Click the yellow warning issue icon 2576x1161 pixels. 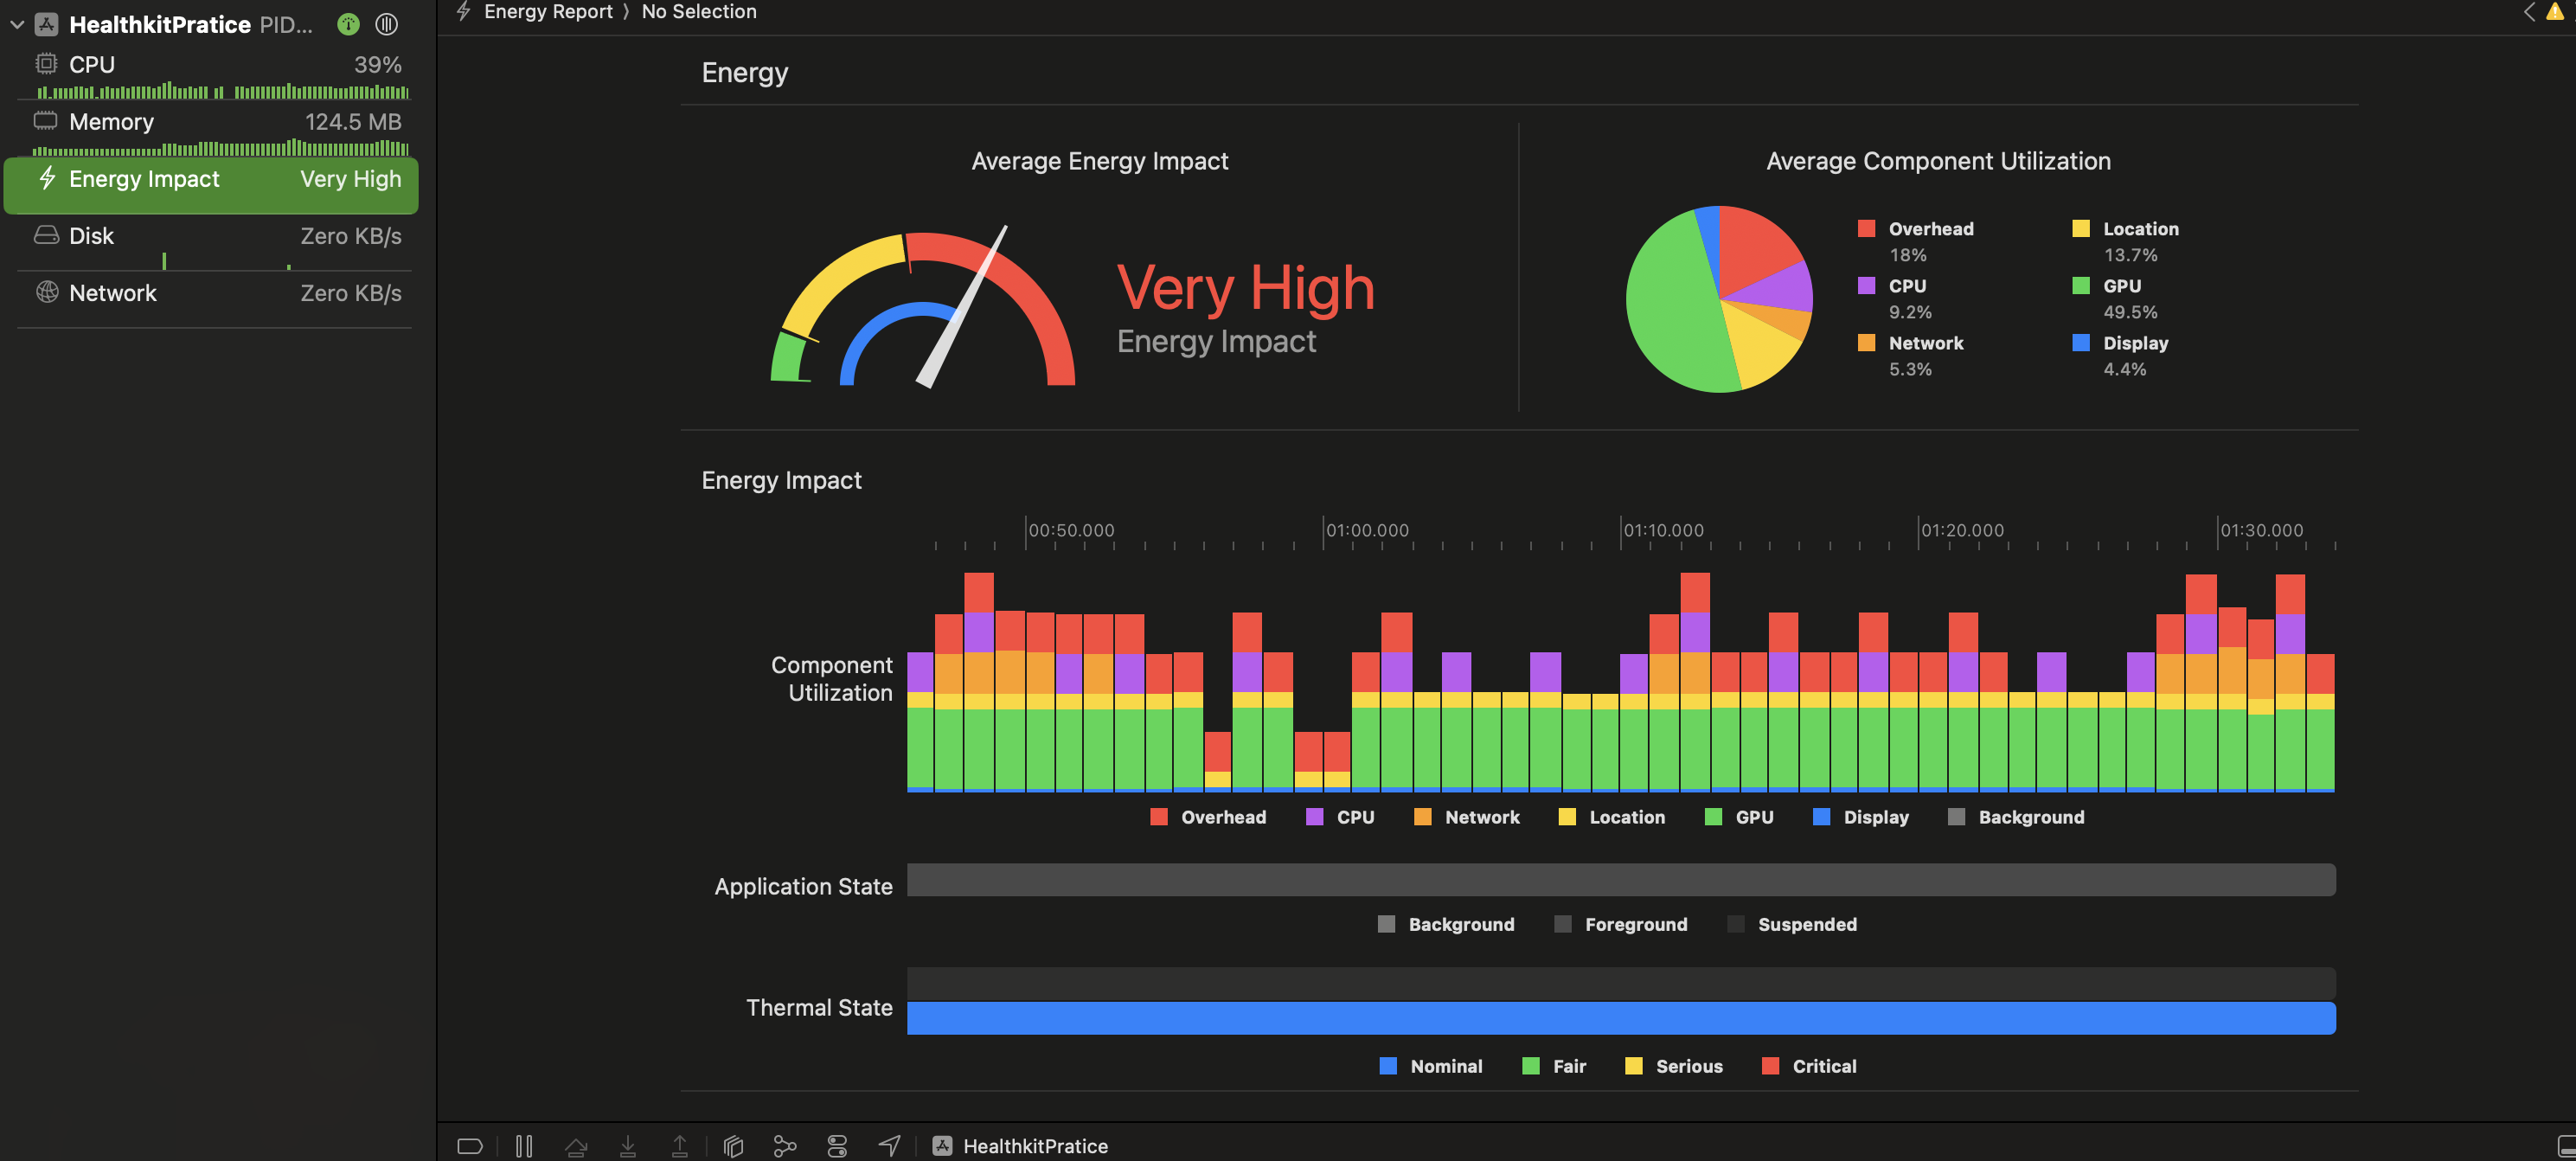pyautogui.click(x=2555, y=12)
